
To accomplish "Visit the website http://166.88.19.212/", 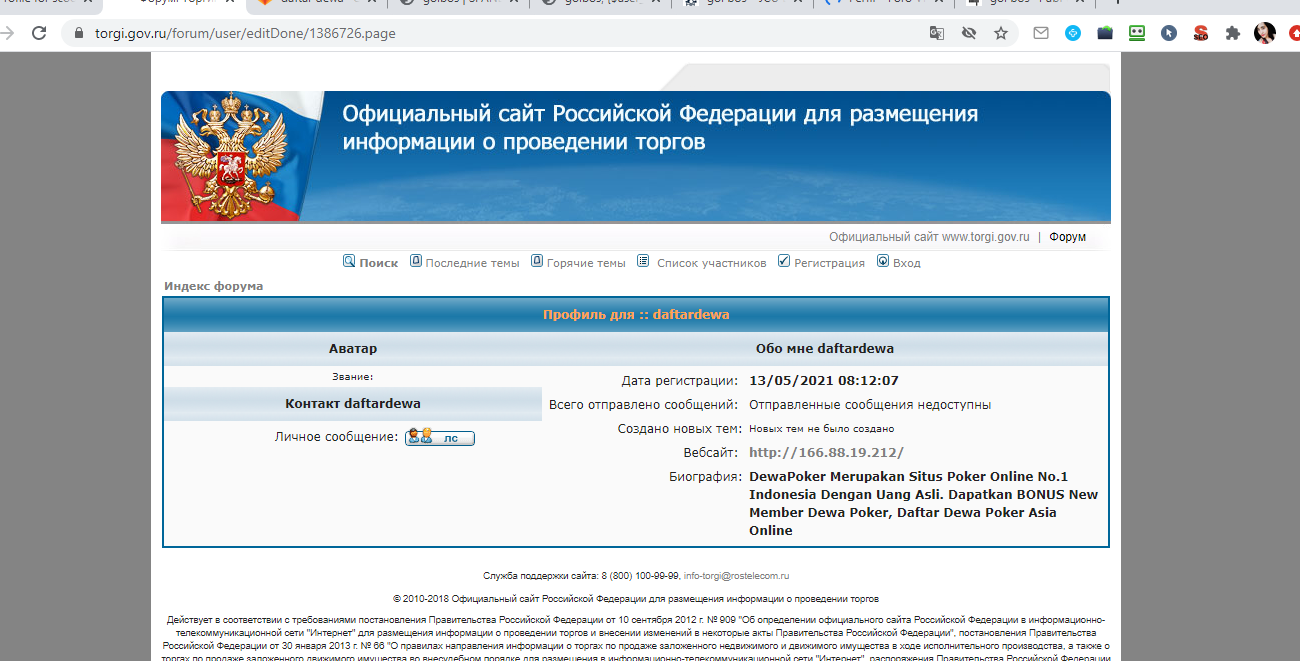I will [827, 452].
